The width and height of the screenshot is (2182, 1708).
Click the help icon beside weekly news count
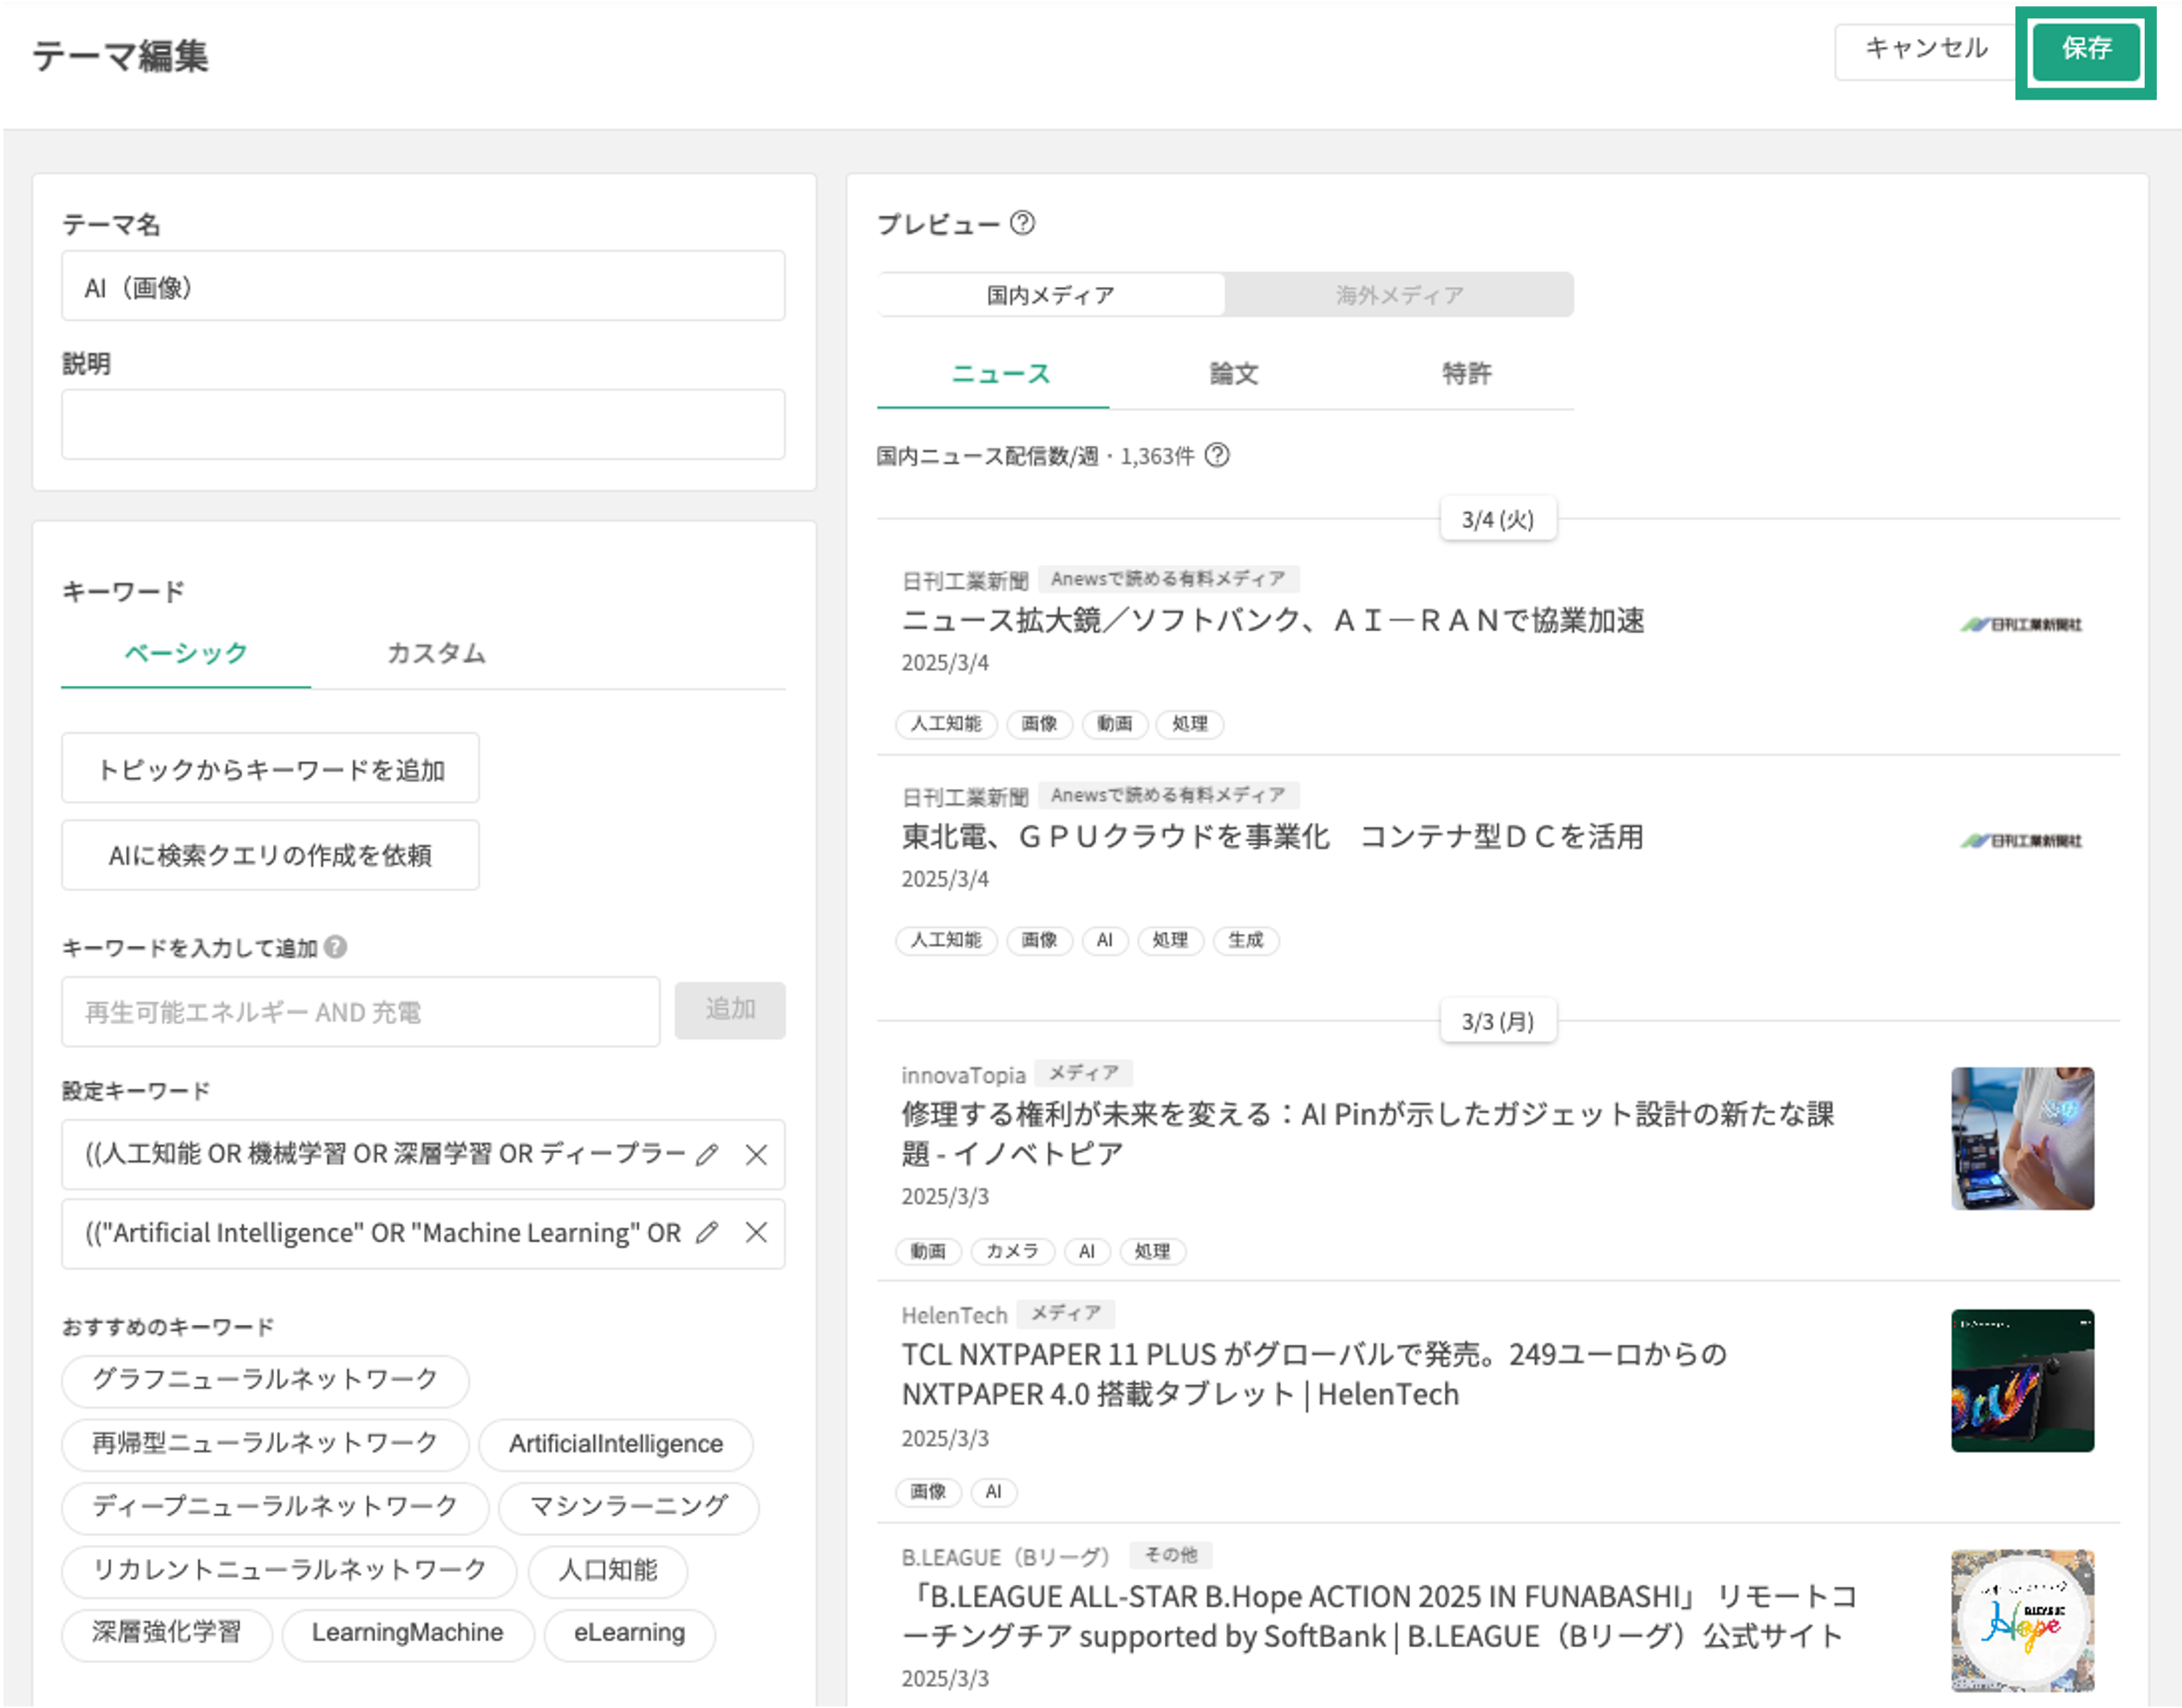pos(1217,456)
